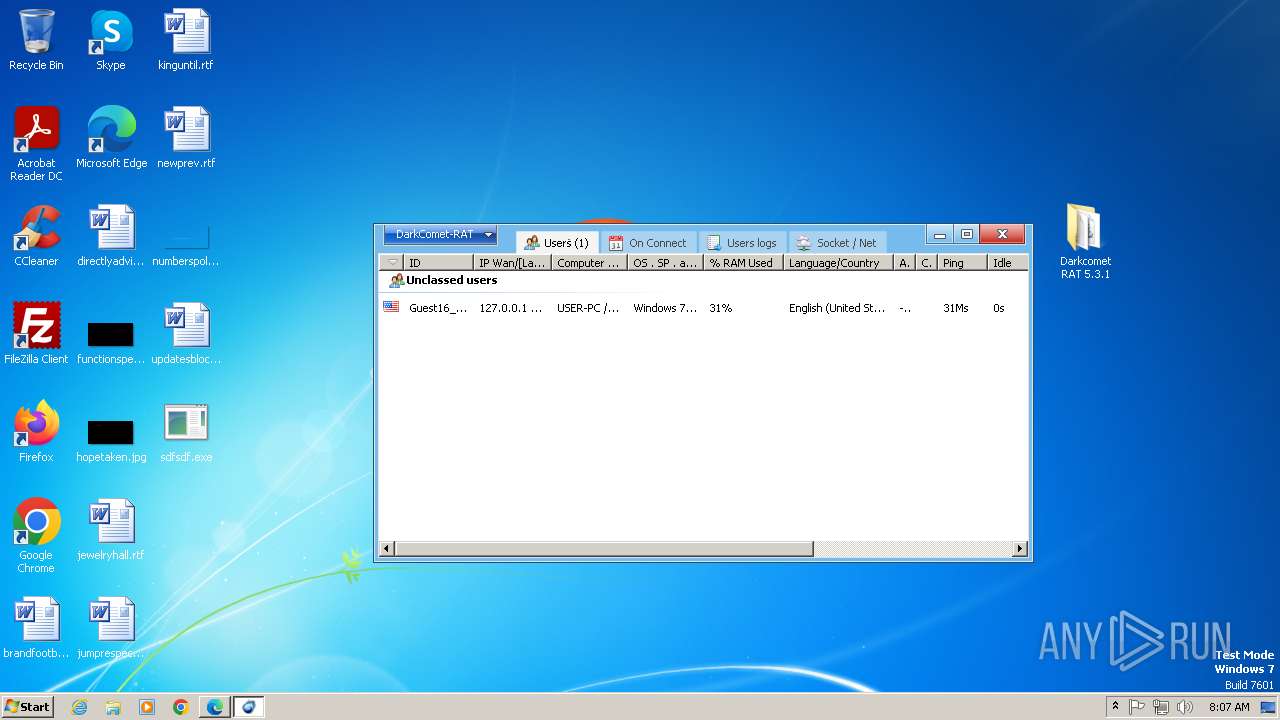Select the newprev.rtf document icon
The width and height of the screenshot is (1280, 720).
click(x=186, y=138)
